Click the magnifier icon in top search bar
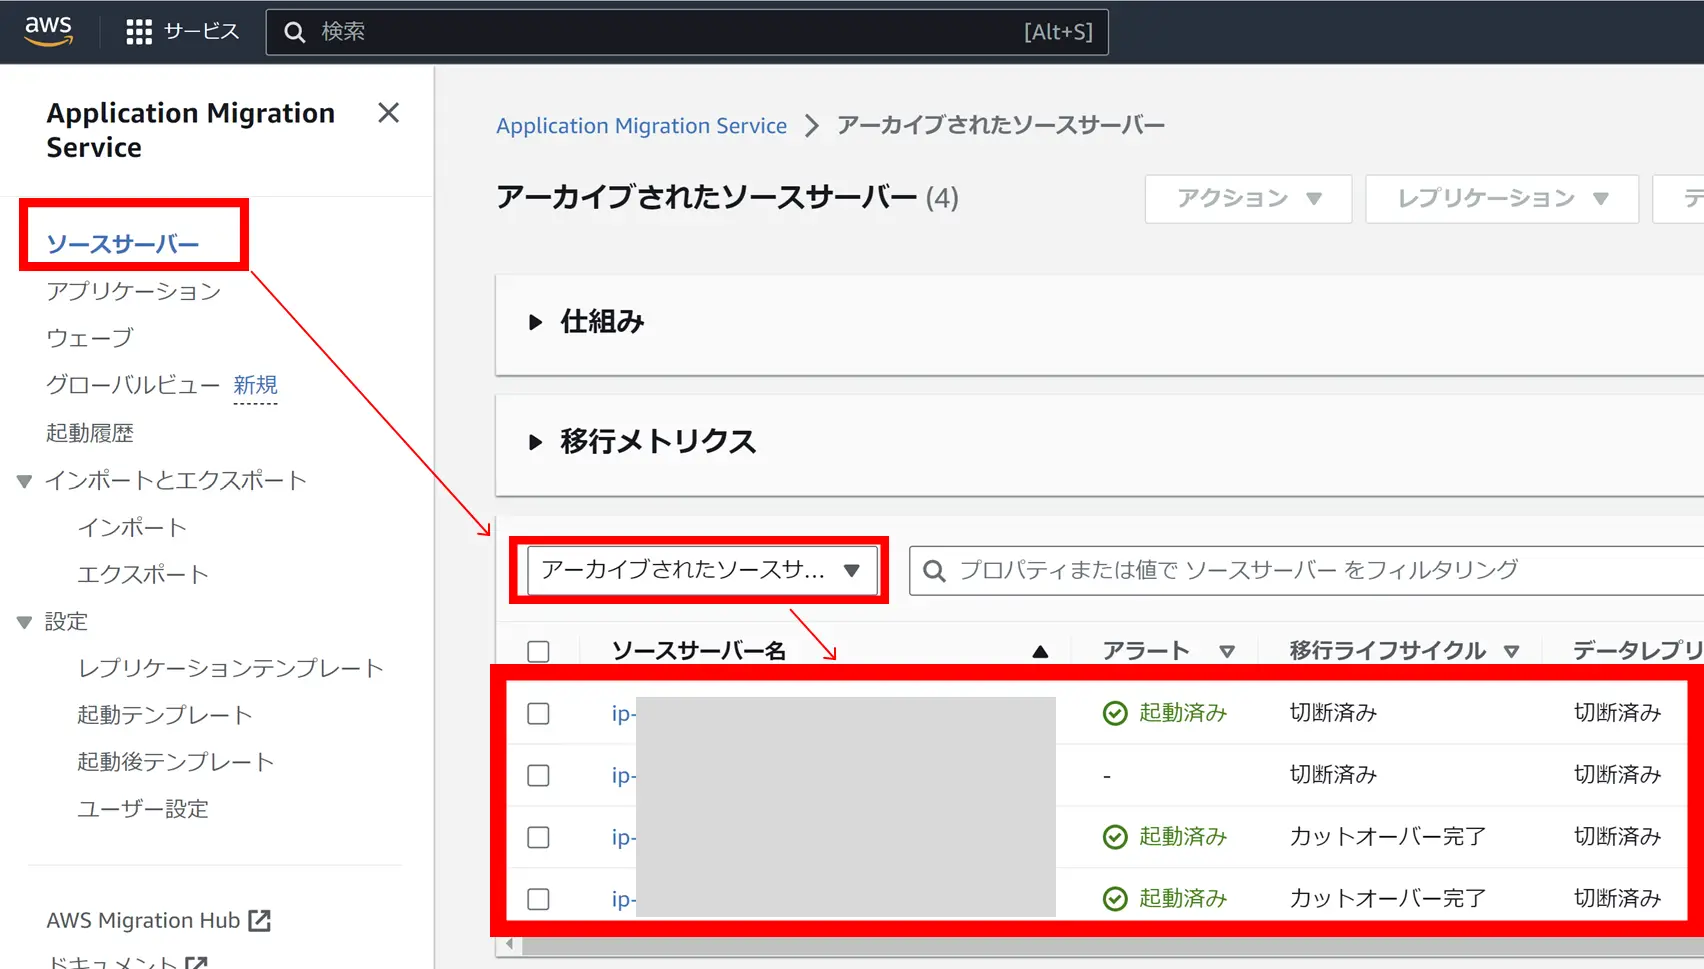The image size is (1704, 969). point(294,32)
